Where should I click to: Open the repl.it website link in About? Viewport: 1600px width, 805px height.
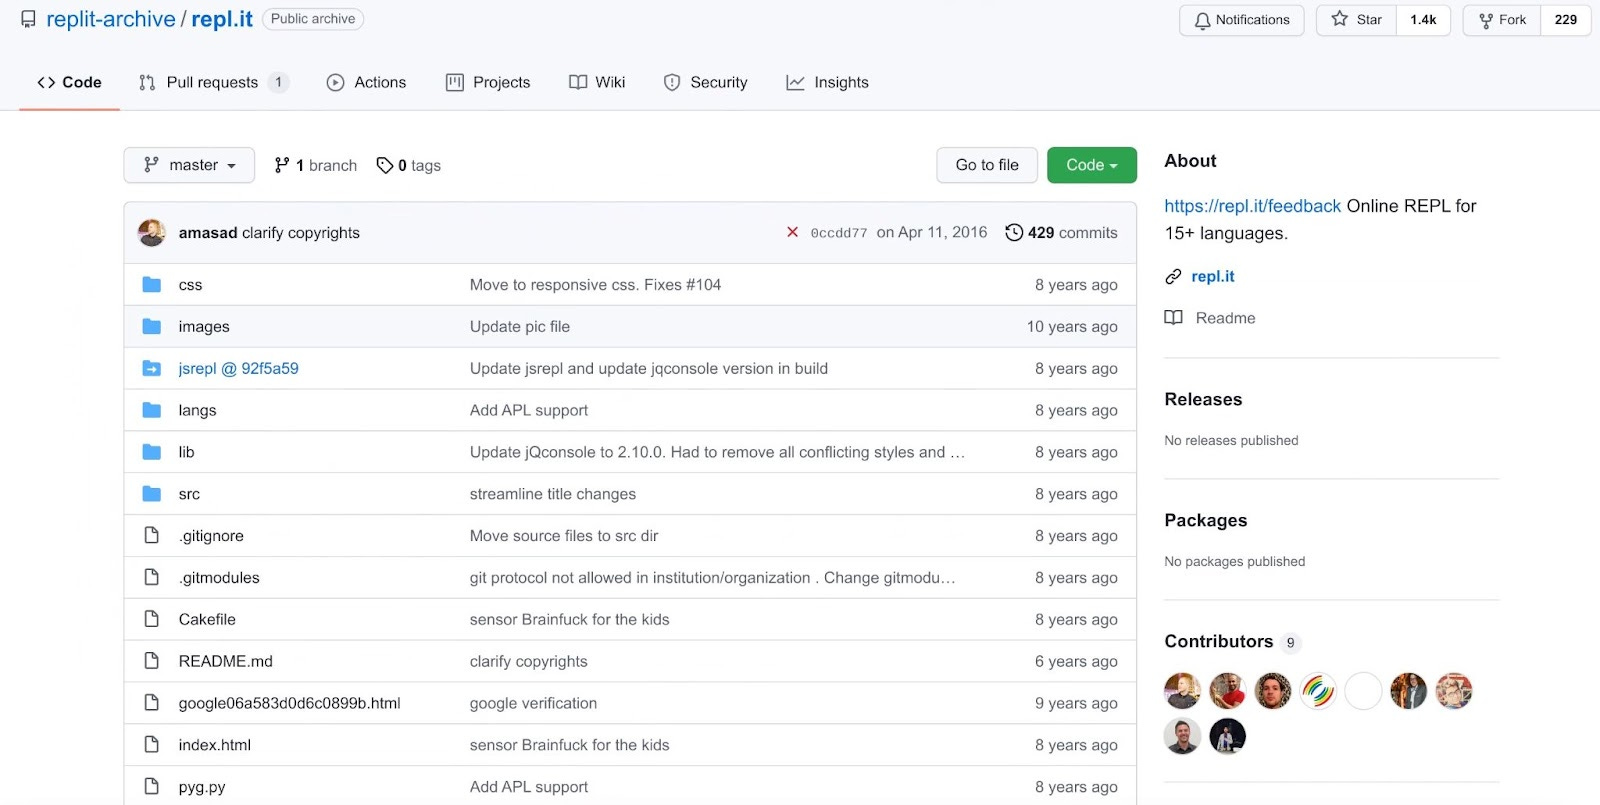pyautogui.click(x=1213, y=276)
